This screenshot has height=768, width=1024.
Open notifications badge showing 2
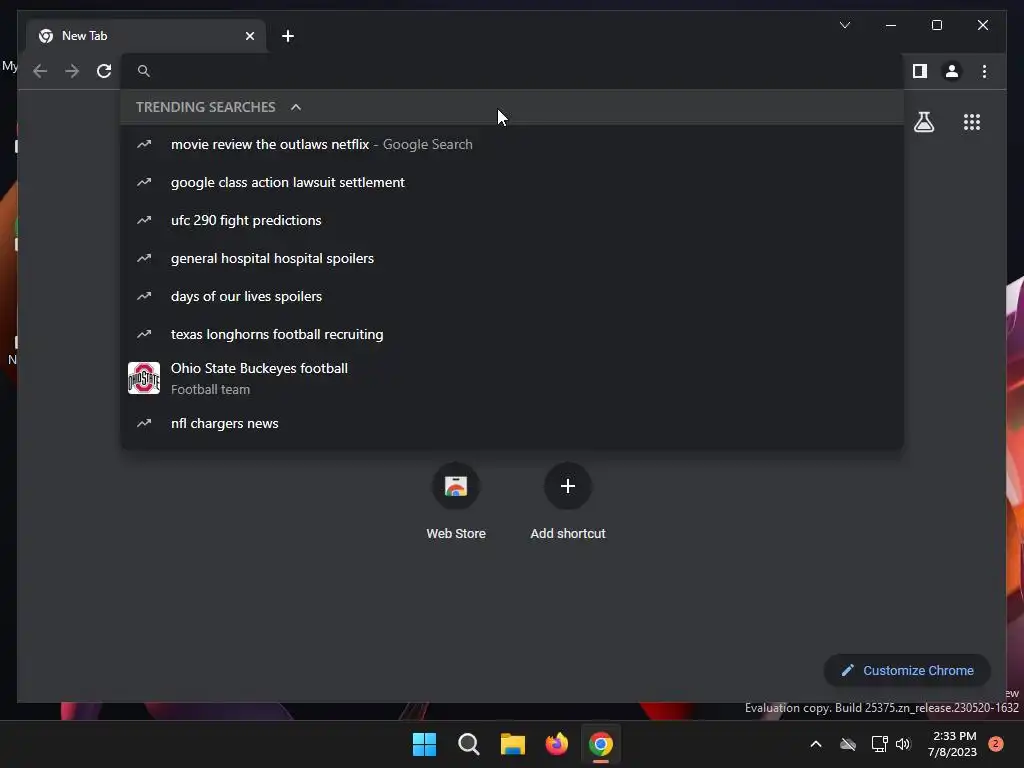click(996, 744)
